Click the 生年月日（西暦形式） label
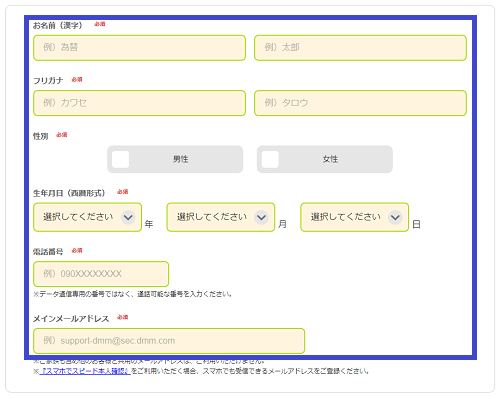The width and height of the screenshot is (500, 399). click(69, 193)
